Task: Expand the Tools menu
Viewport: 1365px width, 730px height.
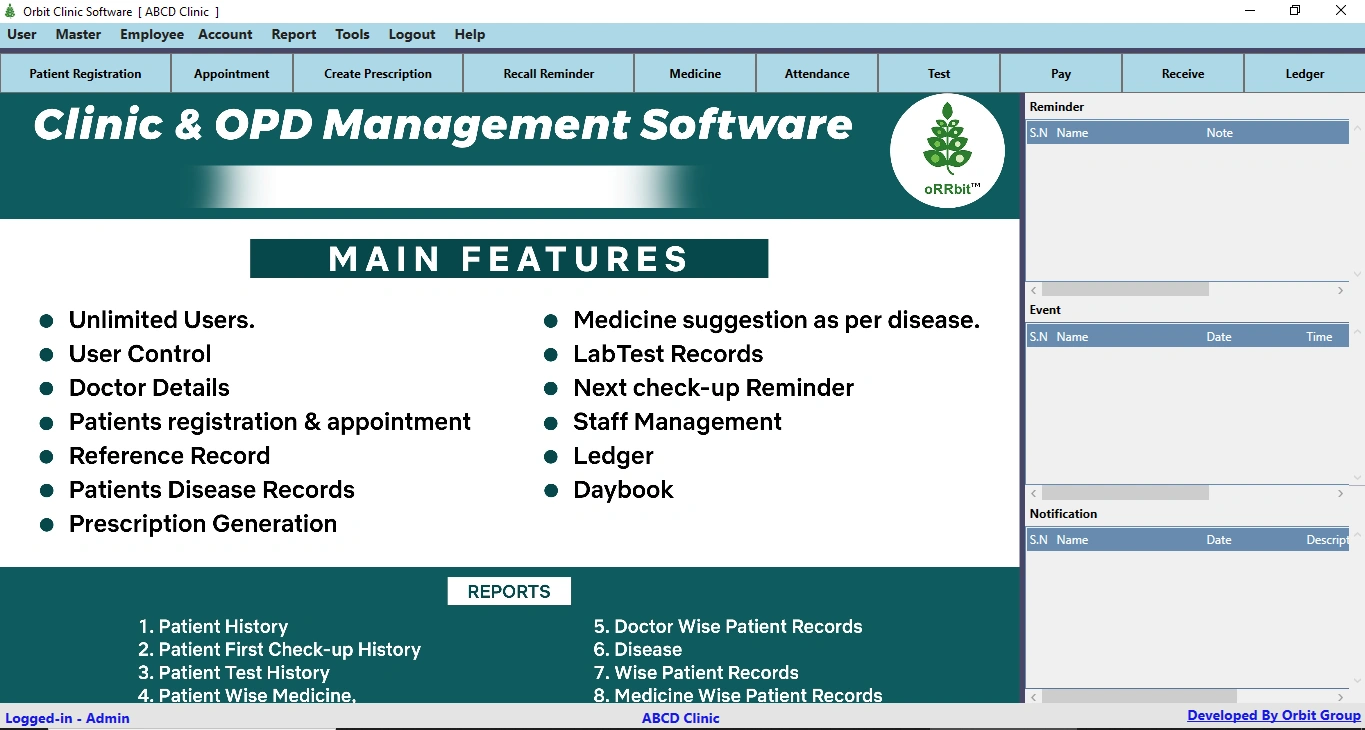Action: pyautogui.click(x=352, y=34)
